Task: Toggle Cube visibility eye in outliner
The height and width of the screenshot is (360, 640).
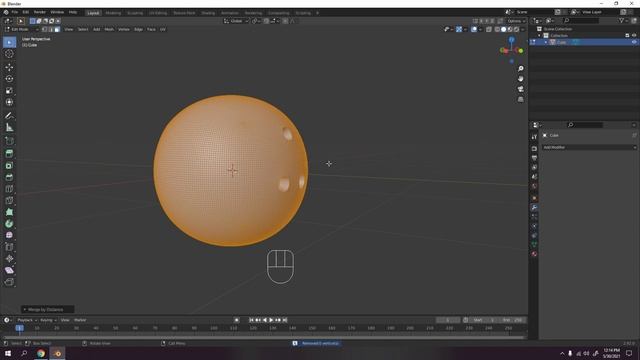Action: [x=634, y=42]
